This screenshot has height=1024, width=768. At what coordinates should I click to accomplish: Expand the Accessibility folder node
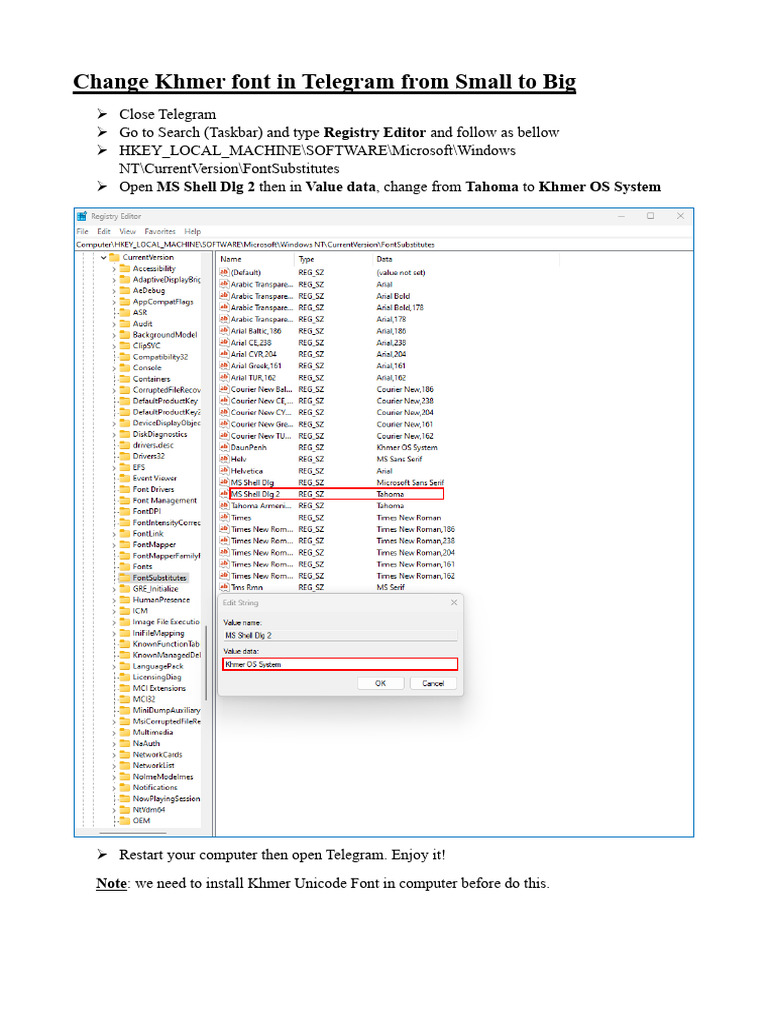pyautogui.click(x=114, y=268)
